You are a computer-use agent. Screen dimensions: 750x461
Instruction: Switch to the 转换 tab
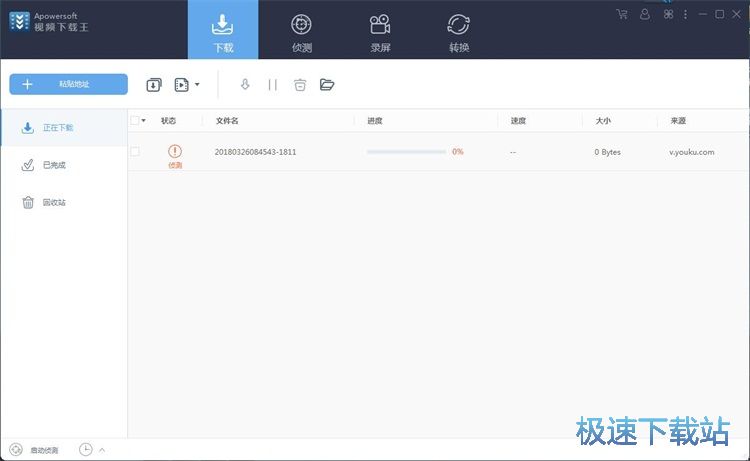pos(459,31)
